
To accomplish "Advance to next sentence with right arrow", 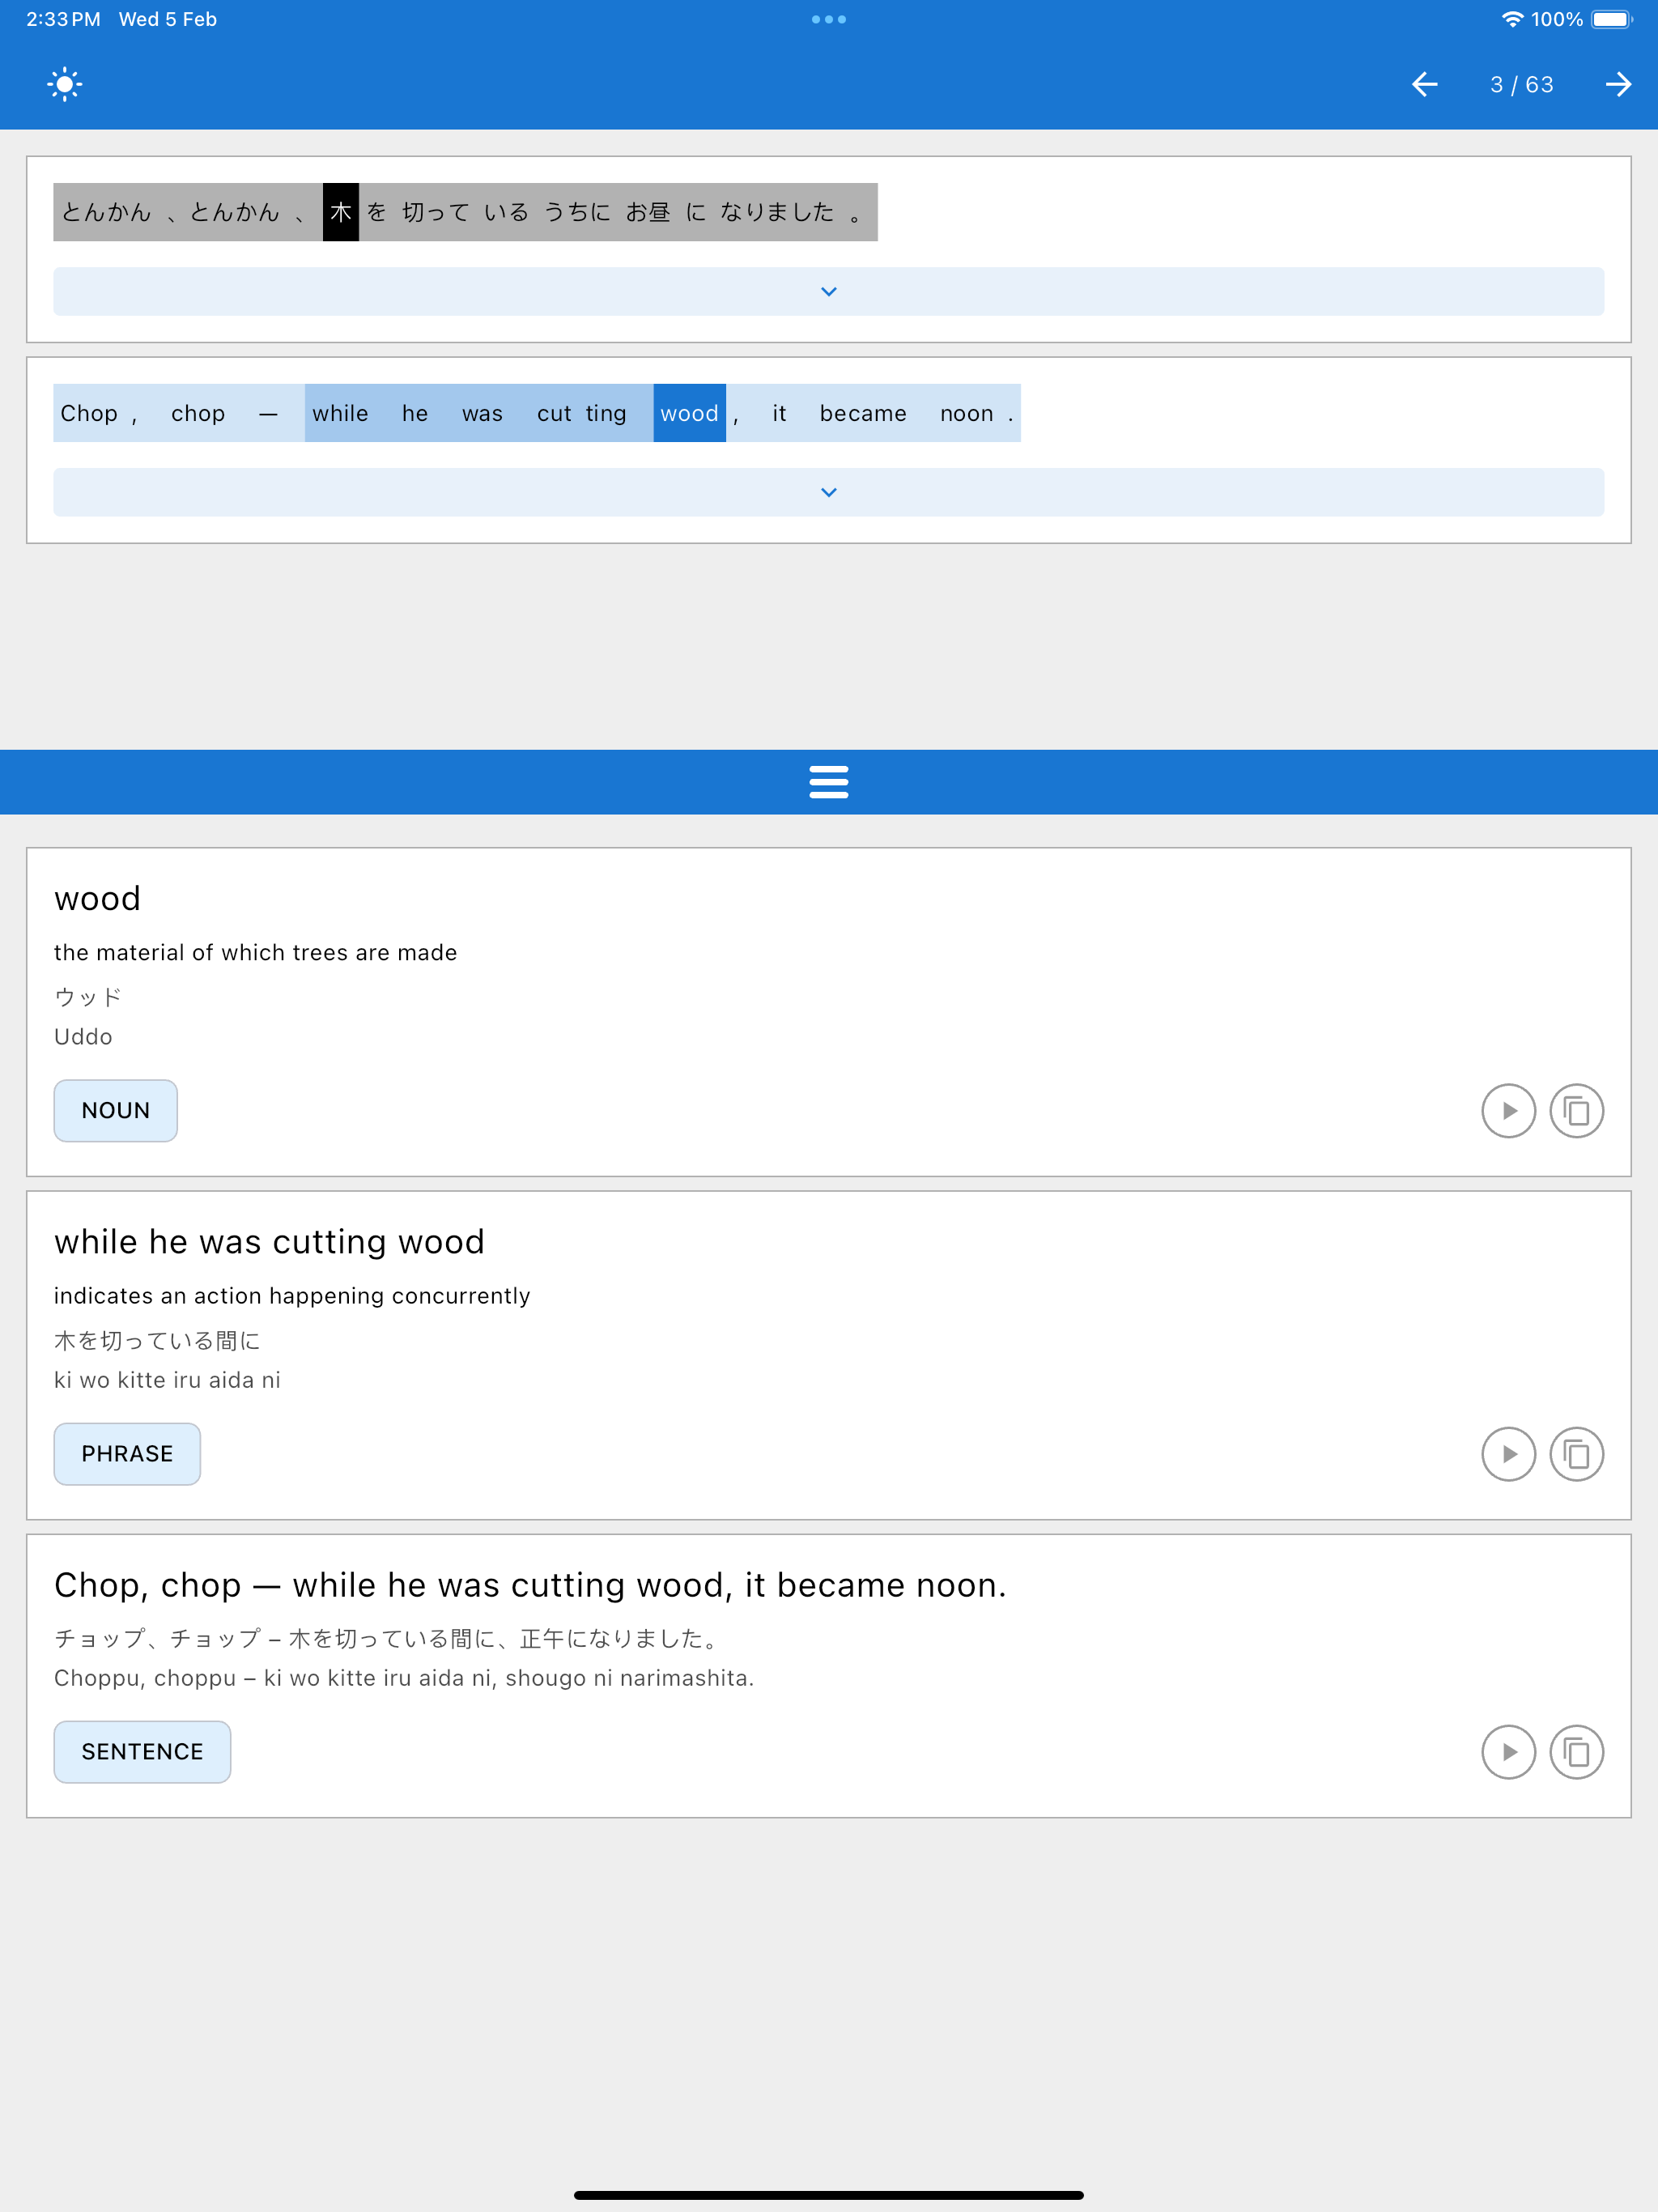I will 1618,84.
